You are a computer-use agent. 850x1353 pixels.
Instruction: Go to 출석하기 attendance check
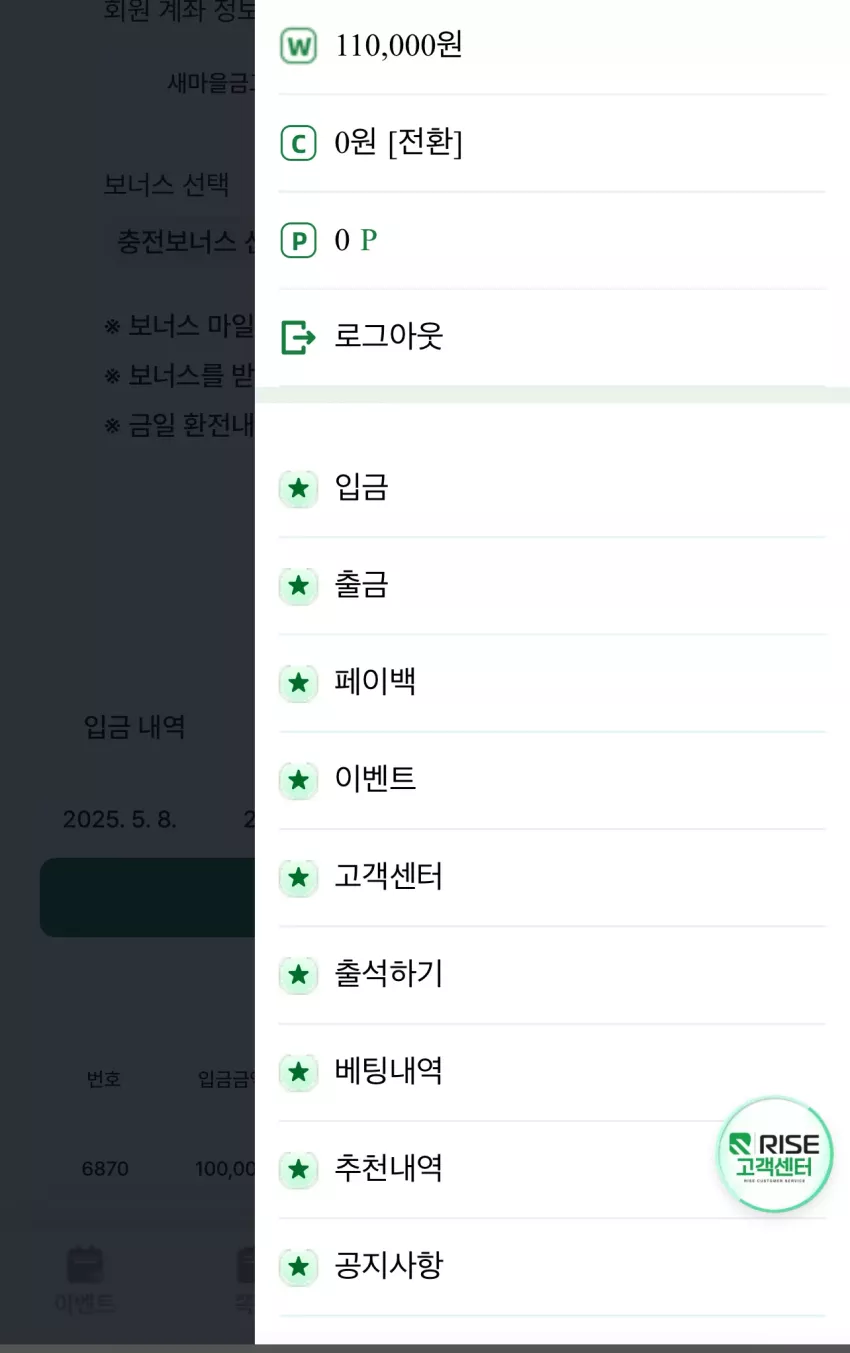coord(552,975)
